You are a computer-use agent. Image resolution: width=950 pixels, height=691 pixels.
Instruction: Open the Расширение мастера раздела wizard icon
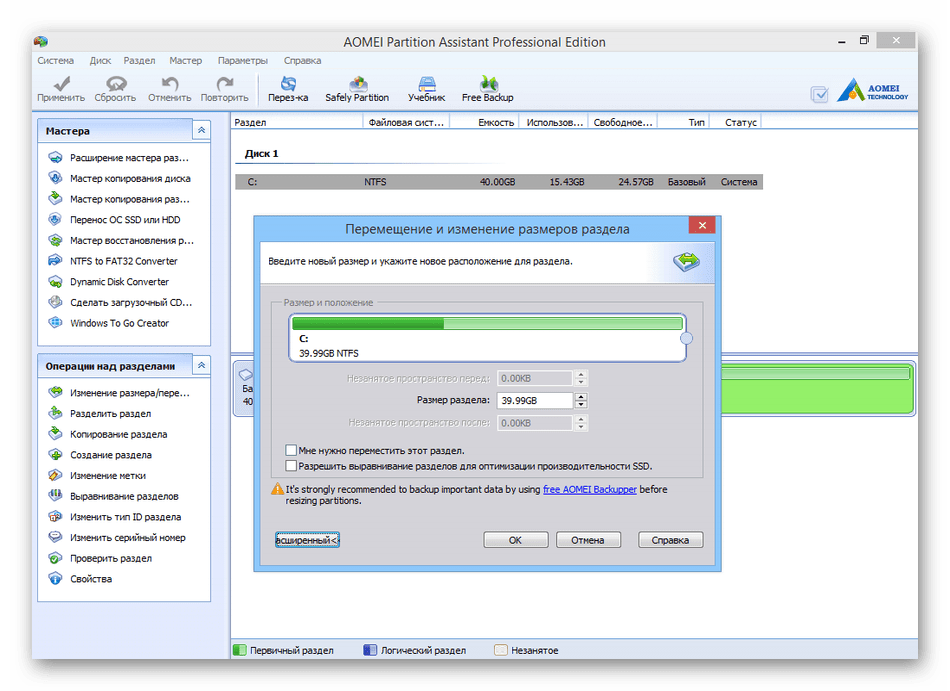tap(55, 157)
